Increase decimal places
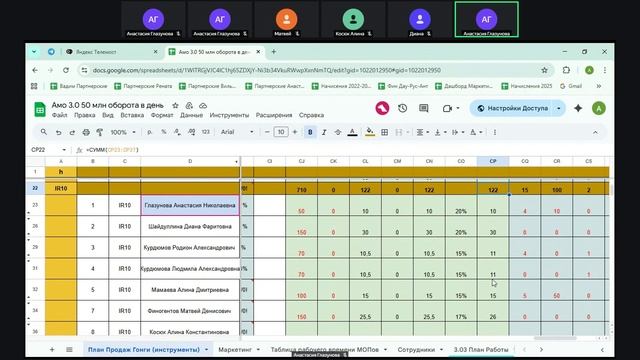This screenshot has height=360, width=640. 191,132
